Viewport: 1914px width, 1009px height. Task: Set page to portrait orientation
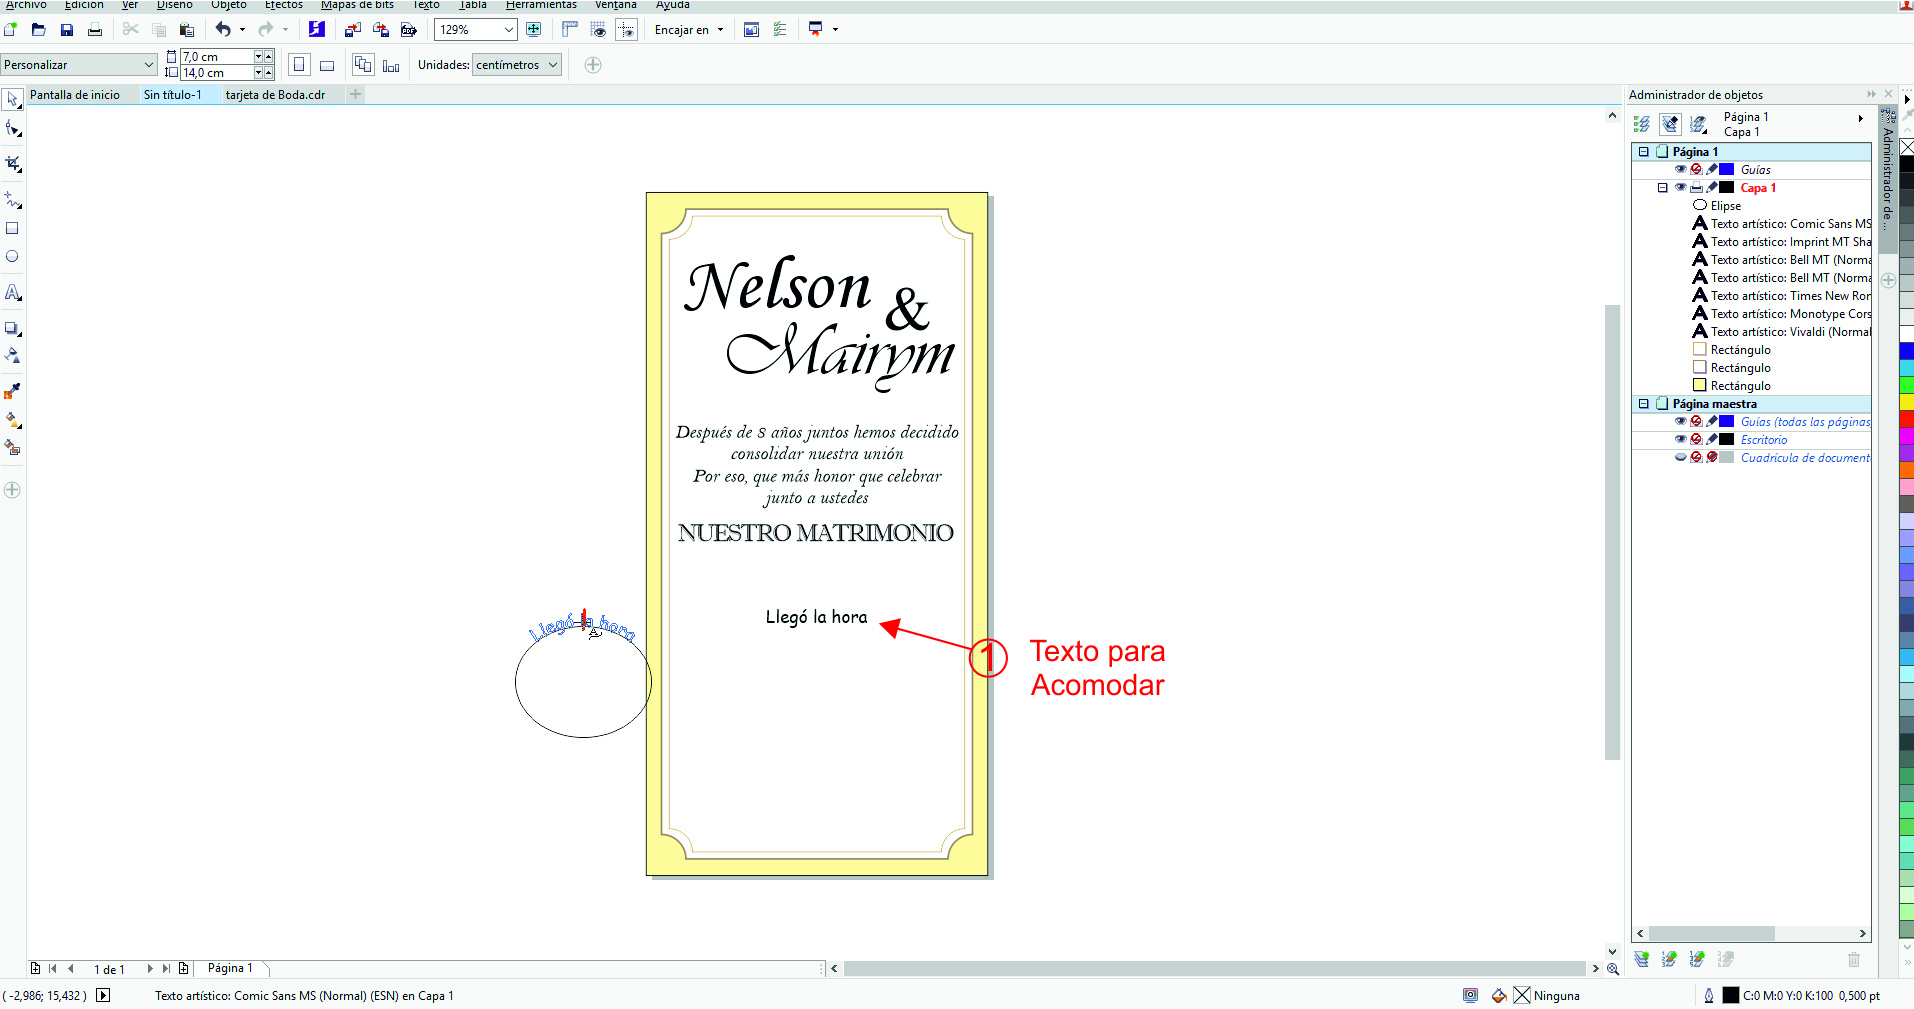[x=298, y=65]
